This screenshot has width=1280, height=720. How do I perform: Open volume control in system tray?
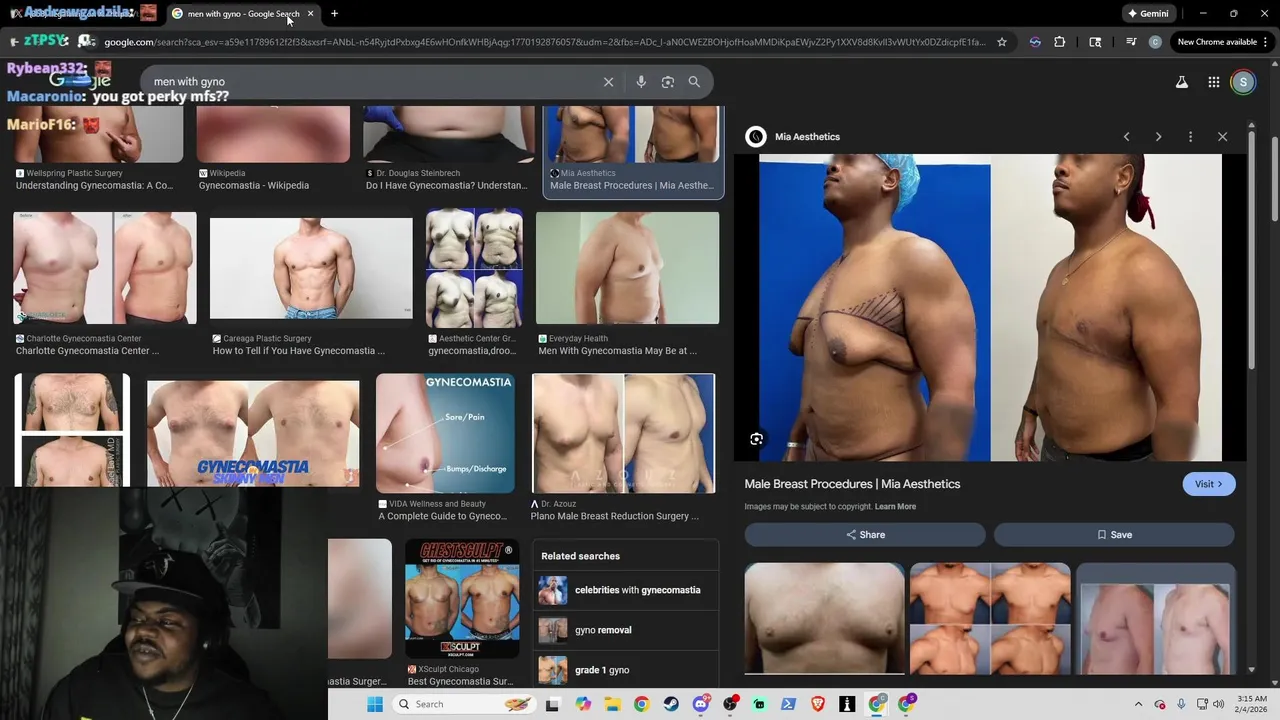(1219, 704)
